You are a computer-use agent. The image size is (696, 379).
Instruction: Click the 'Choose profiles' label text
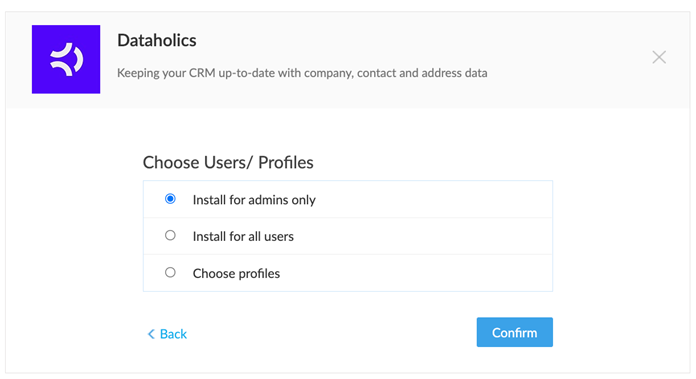[x=236, y=273]
